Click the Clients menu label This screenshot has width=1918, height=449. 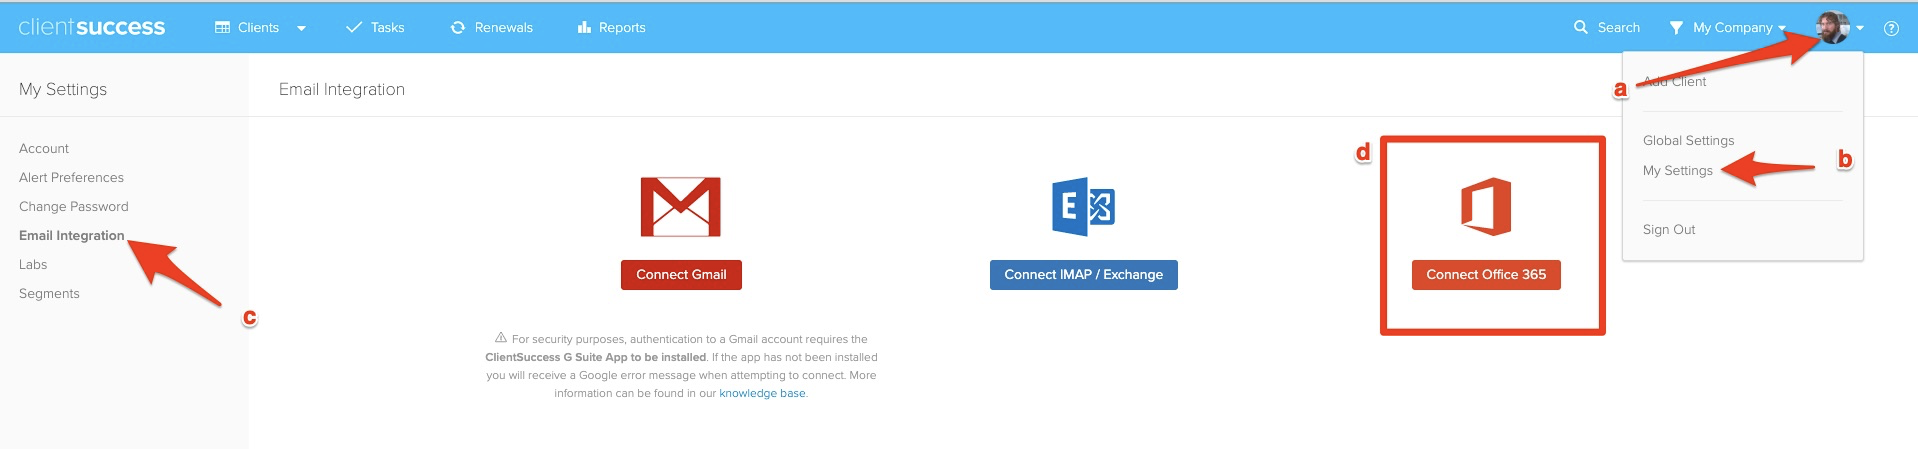tap(258, 28)
